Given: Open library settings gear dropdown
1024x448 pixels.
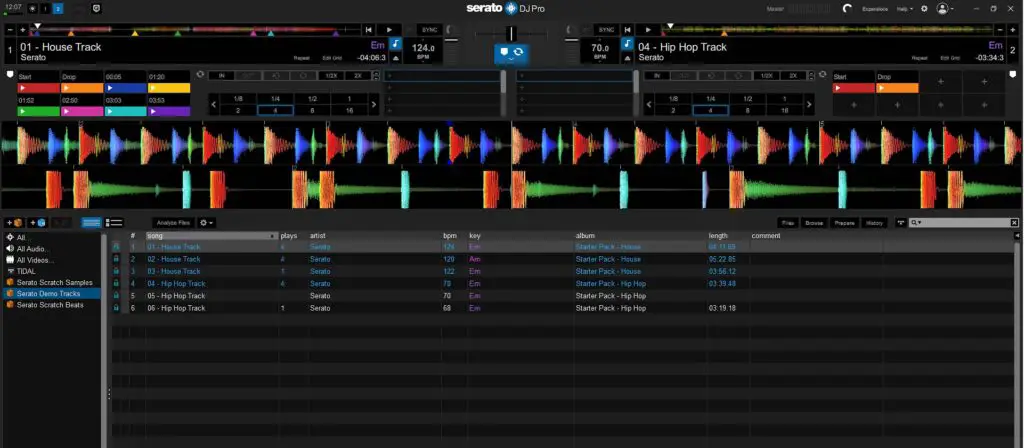Looking at the screenshot, I should (206, 223).
